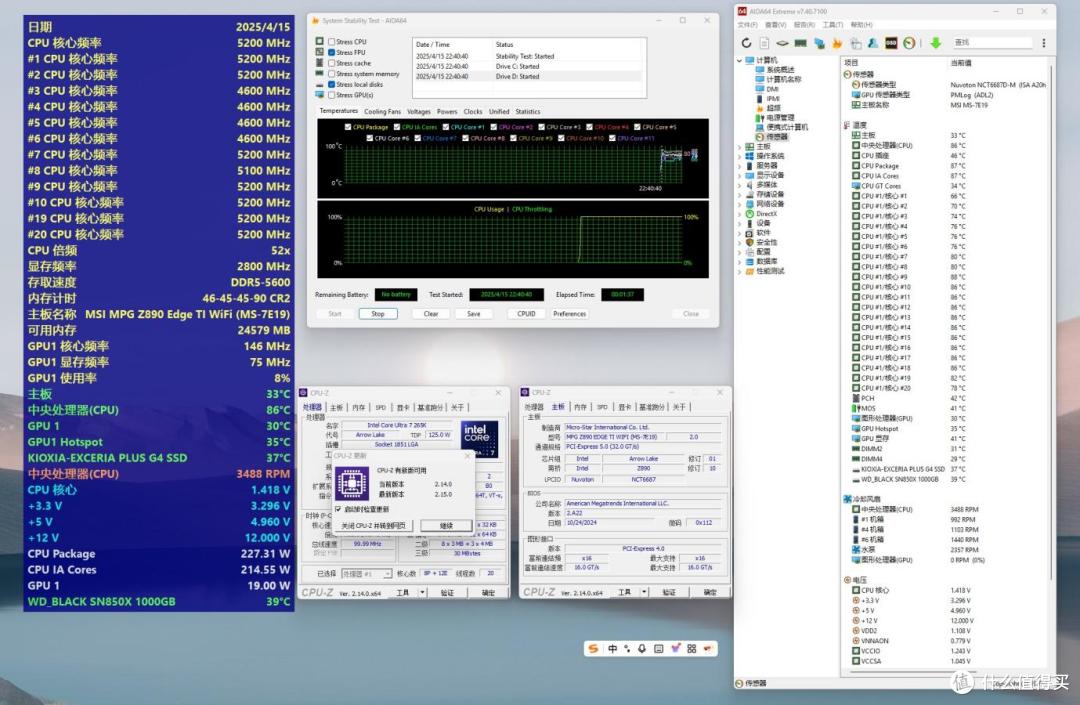Screen dimensions: 1080x705
Task: Click the three-dot menu icon in AIDA64
Action: coord(1043,43)
